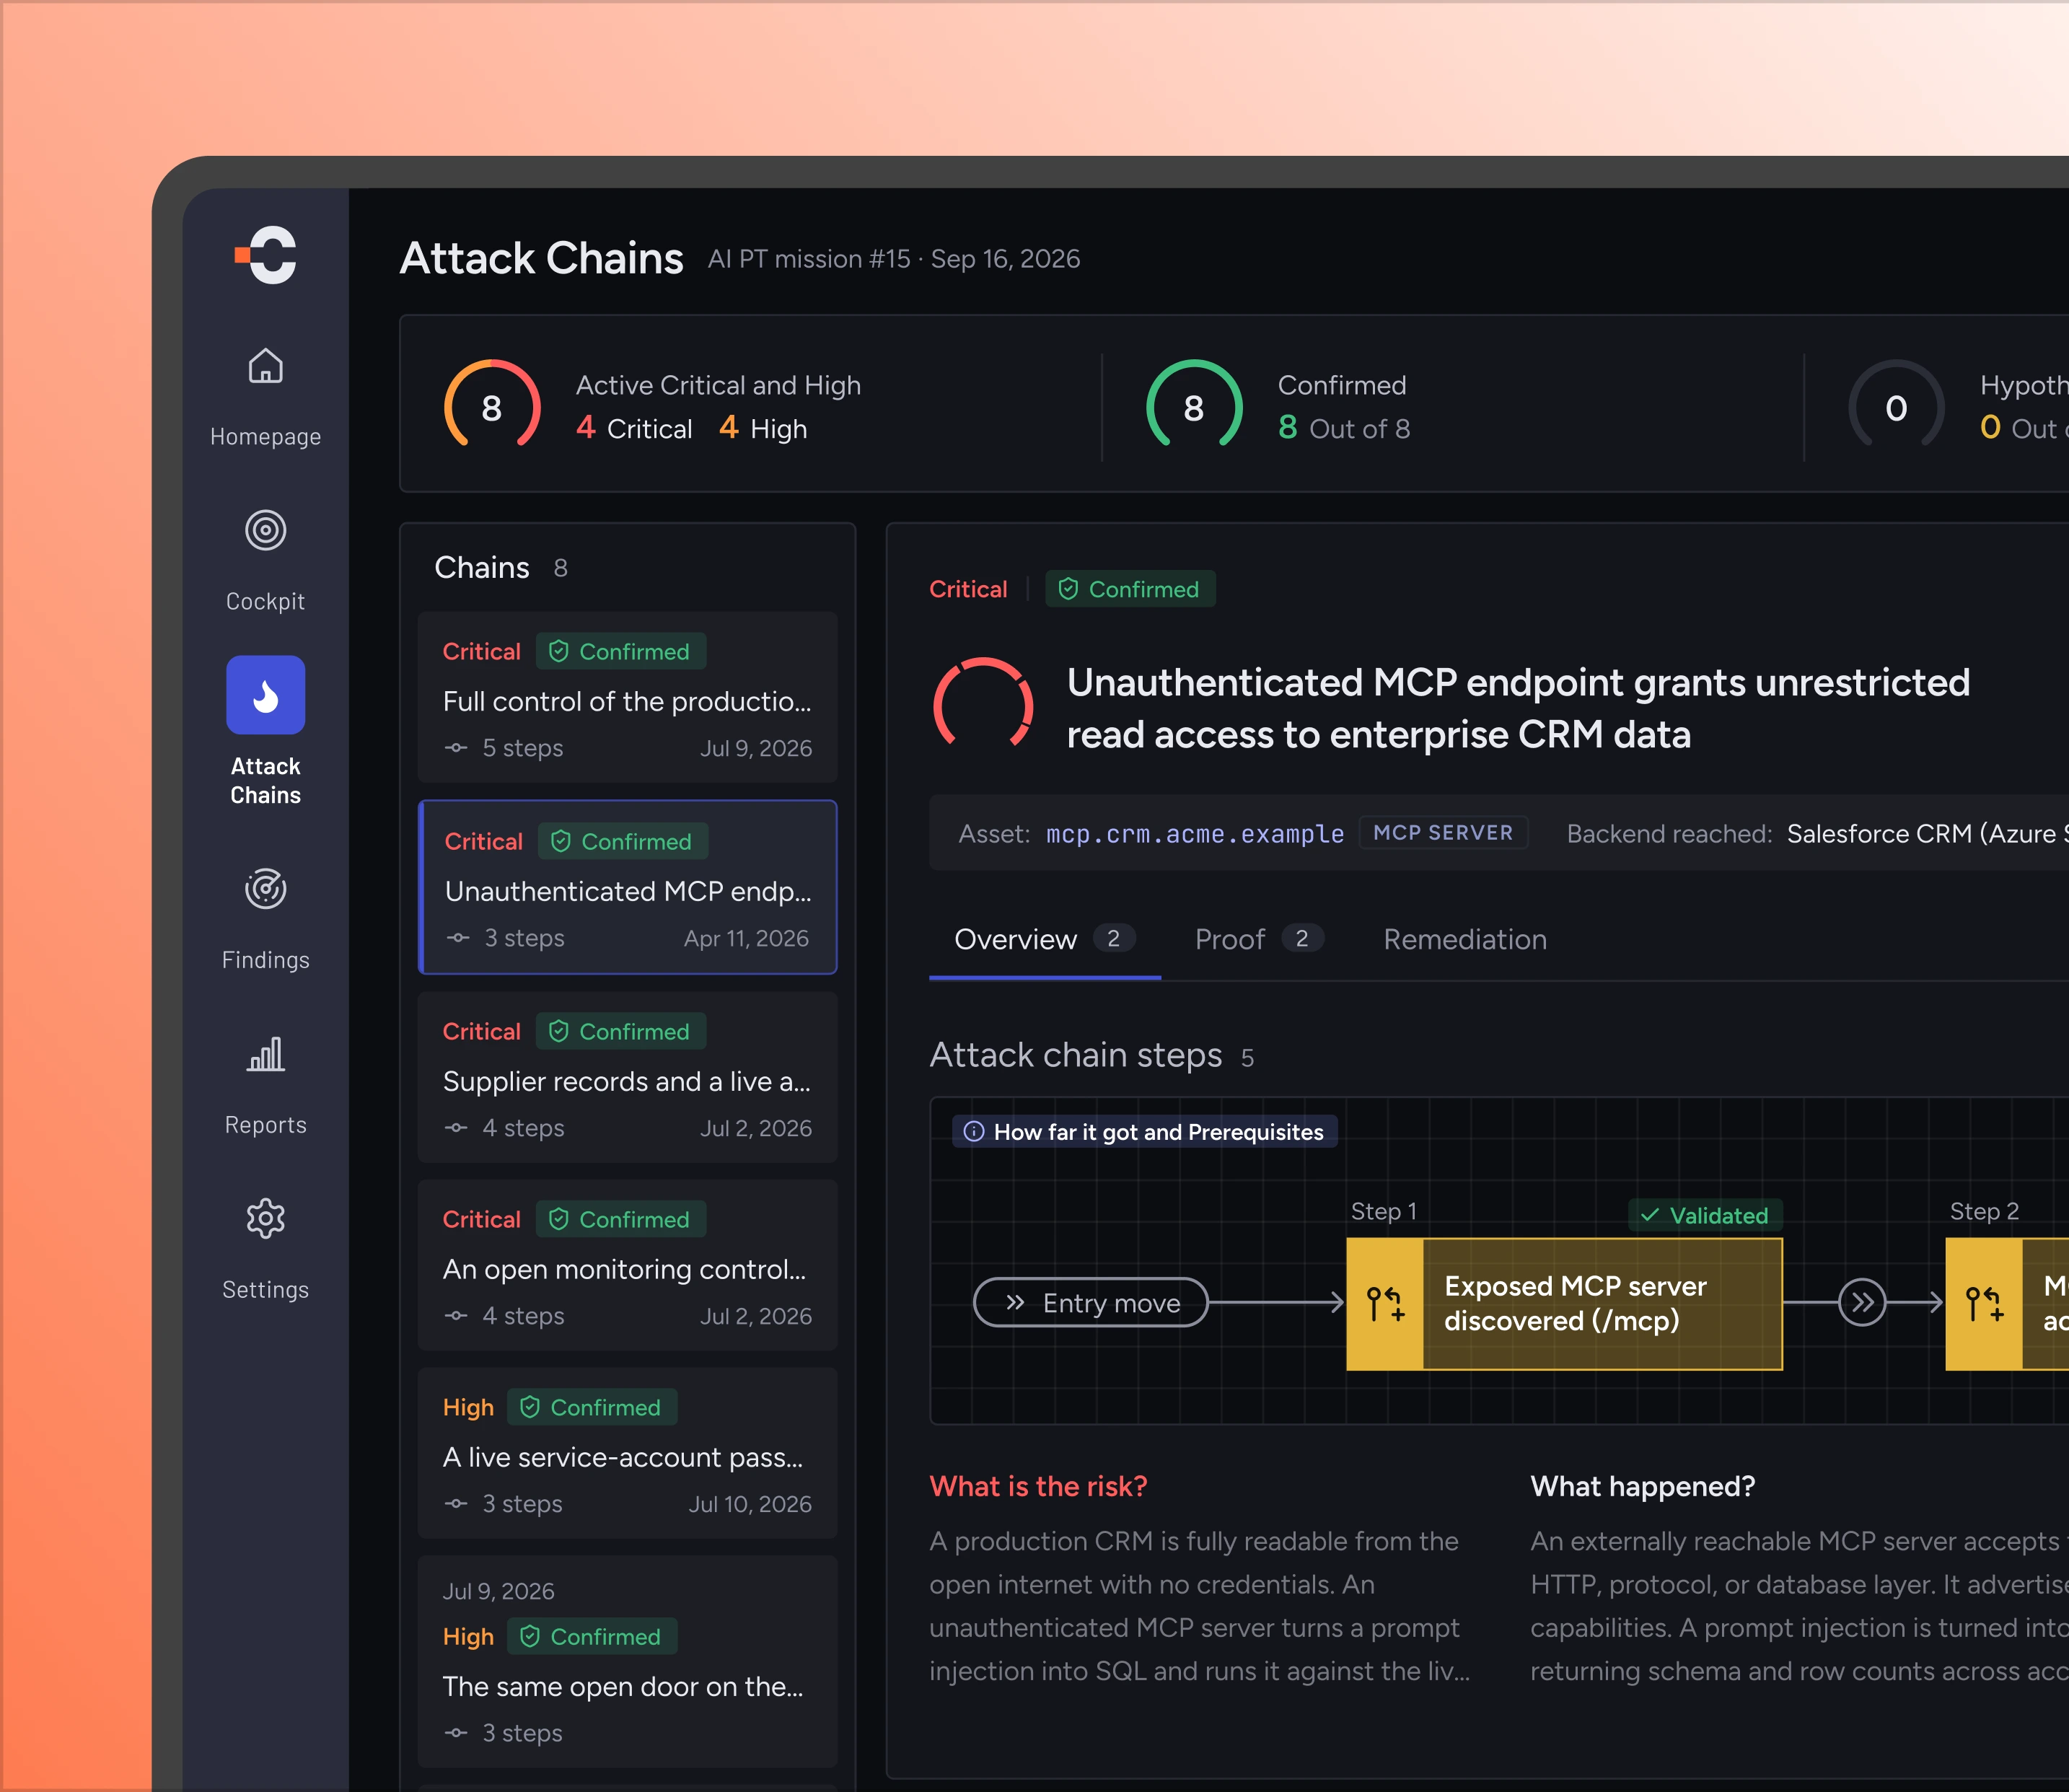Screen dimensions: 2069x1792
Task: Click the How far it got and Prerequisites button
Action: (x=1144, y=1132)
